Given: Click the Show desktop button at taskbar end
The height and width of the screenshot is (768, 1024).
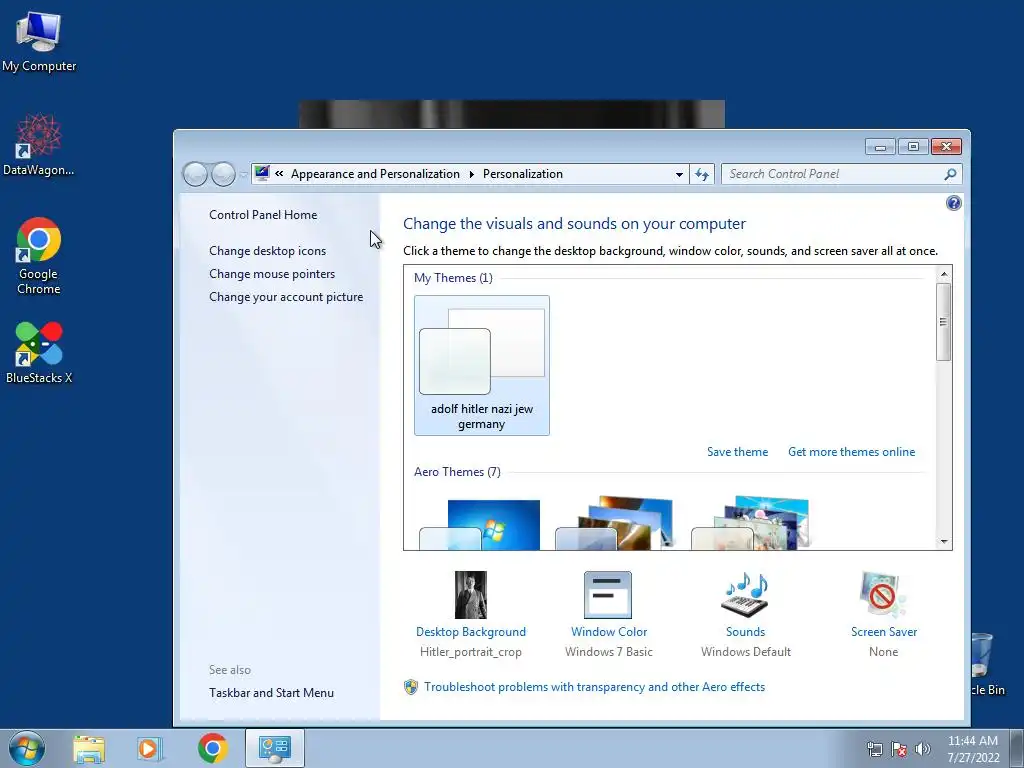Looking at the screenshot, I should coord(1017,748).
